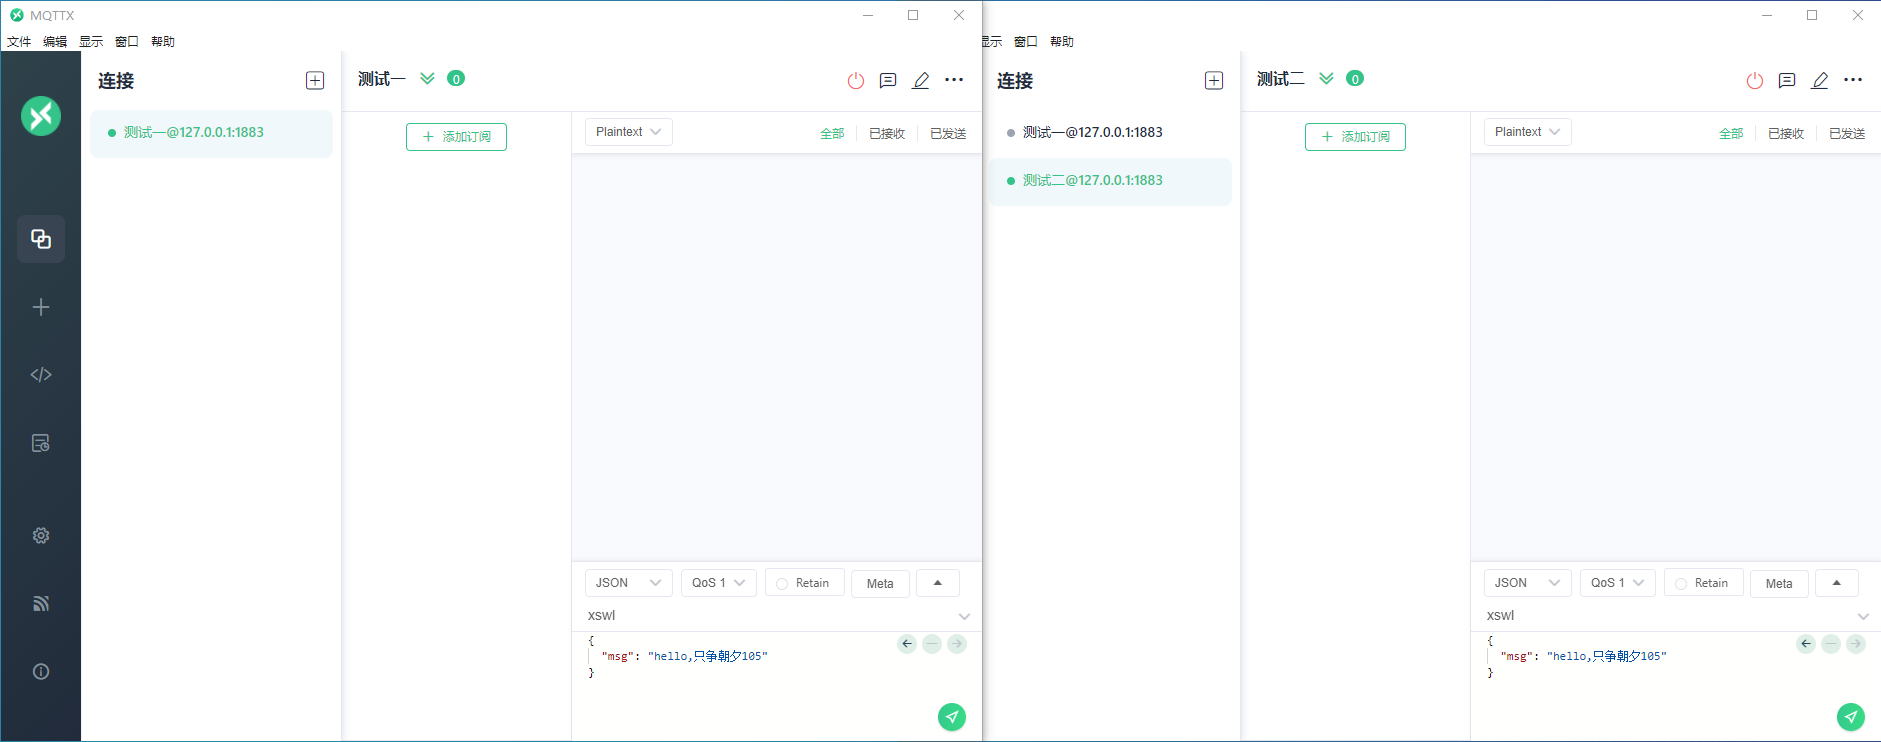Disconnect 测试一 with the red power icon
1881x742 pixels.
click(x=856, y=81)
